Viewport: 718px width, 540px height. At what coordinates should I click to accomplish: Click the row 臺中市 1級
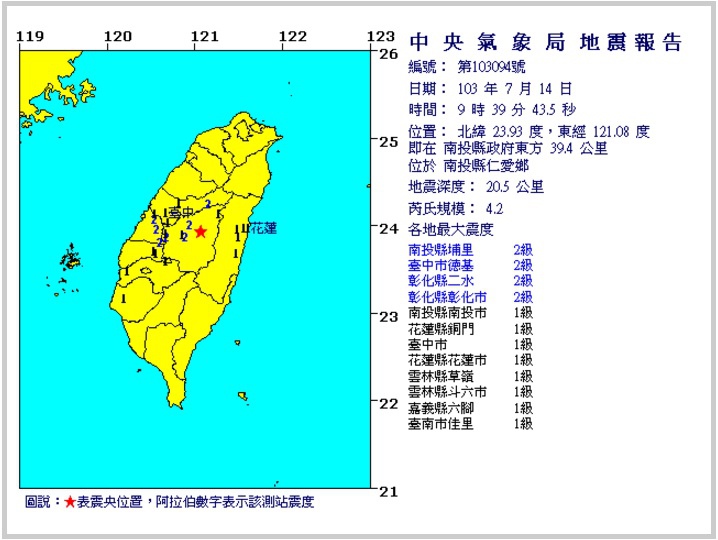tap(470, 344)
